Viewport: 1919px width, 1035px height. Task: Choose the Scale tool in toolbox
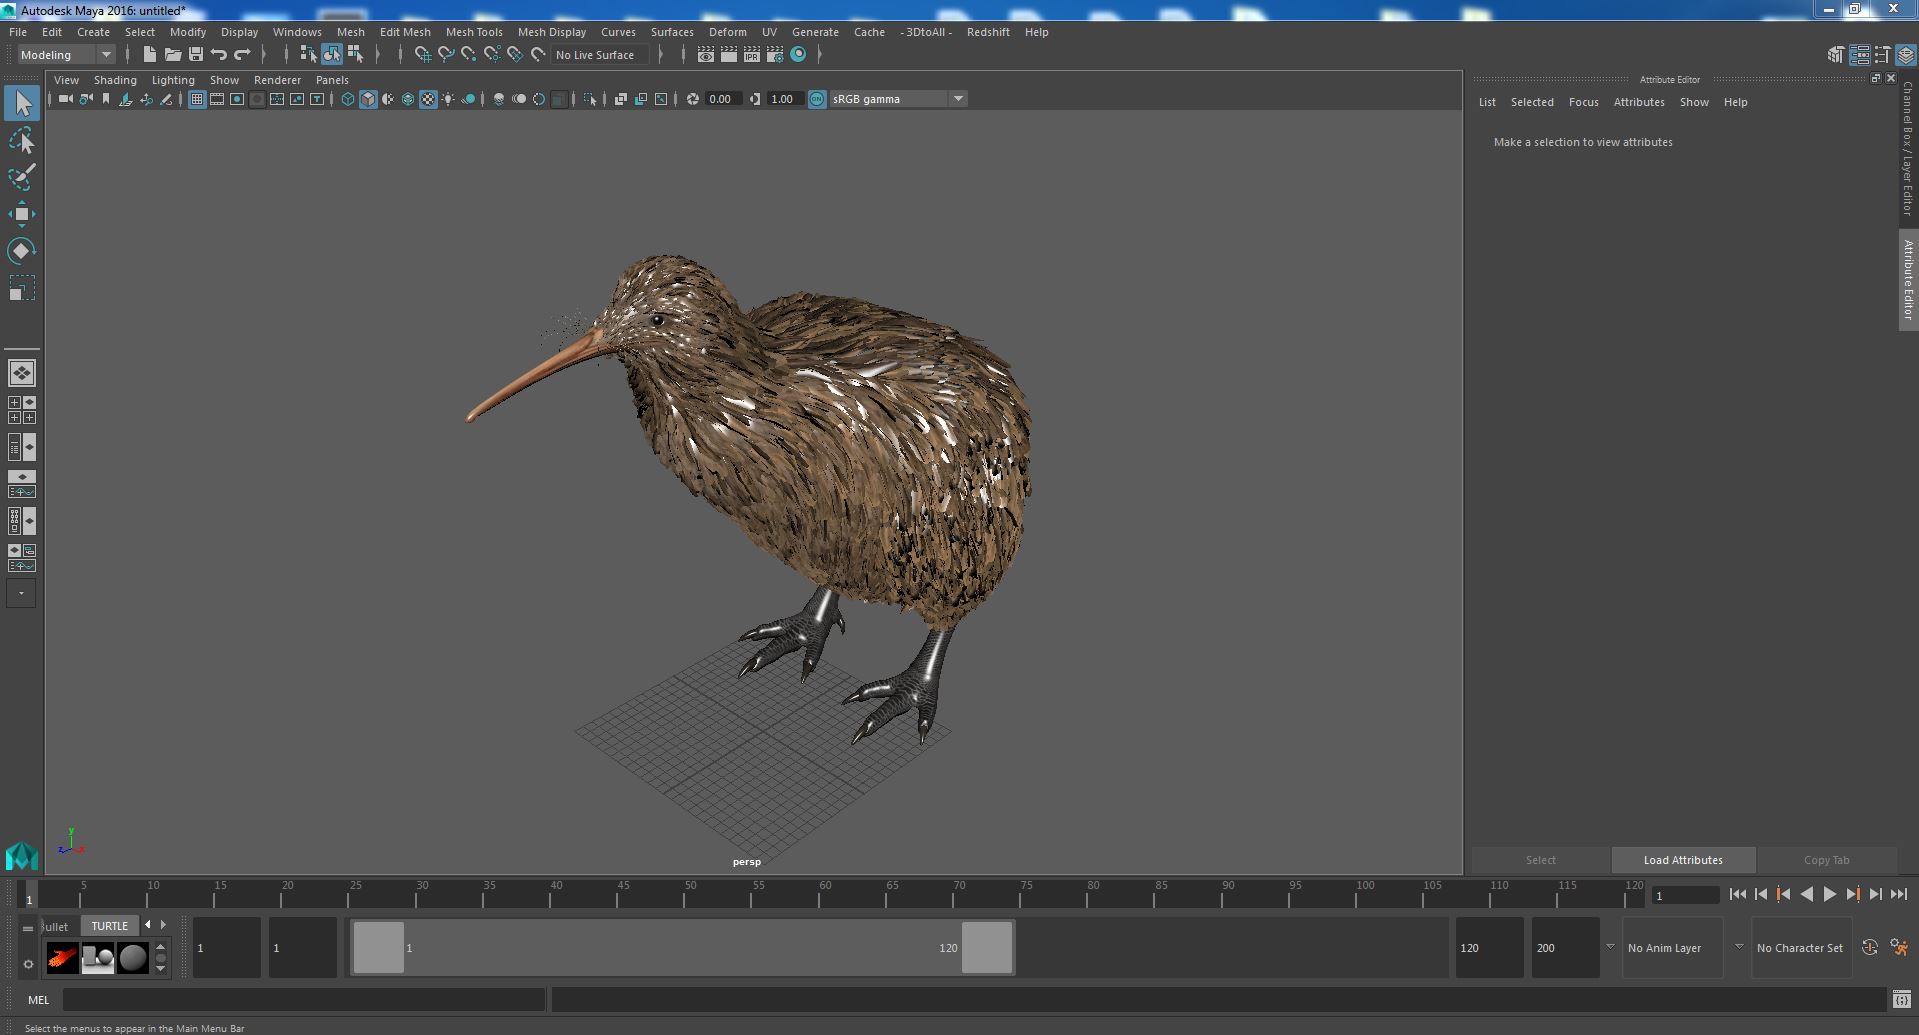pyautogui.click(x=22, y=288)
